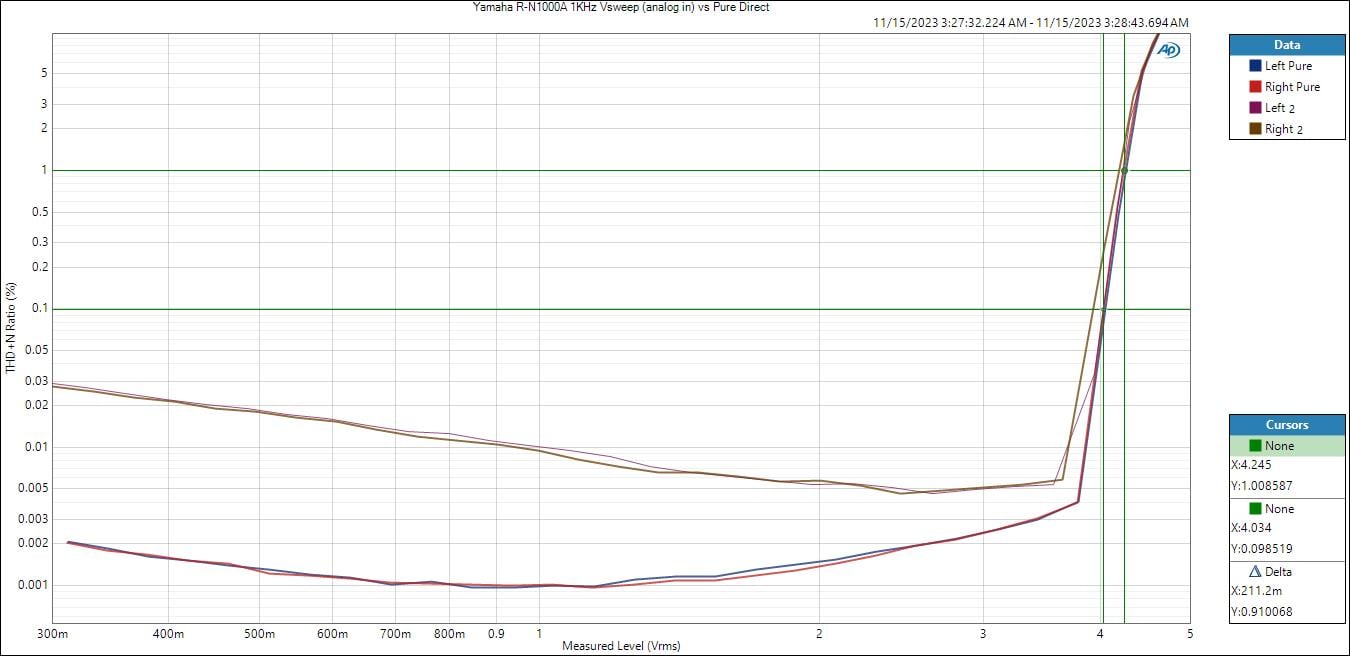
Task: Click the THD+N Ratio (%) axis label
Action: tap(11, 327)
